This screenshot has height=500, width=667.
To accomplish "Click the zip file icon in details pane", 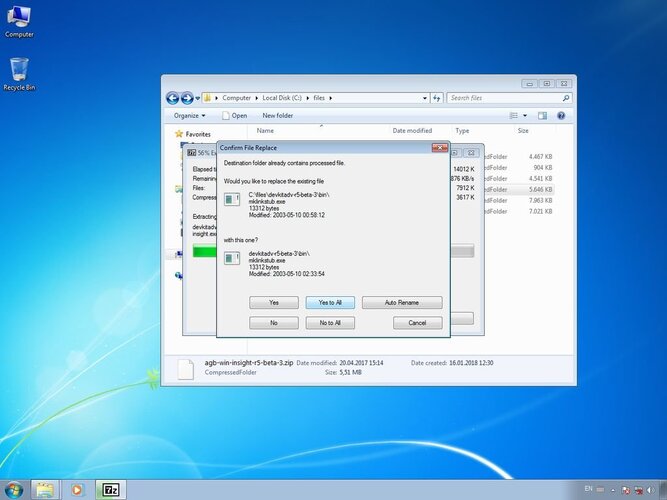I will click(x=186, y=369).
